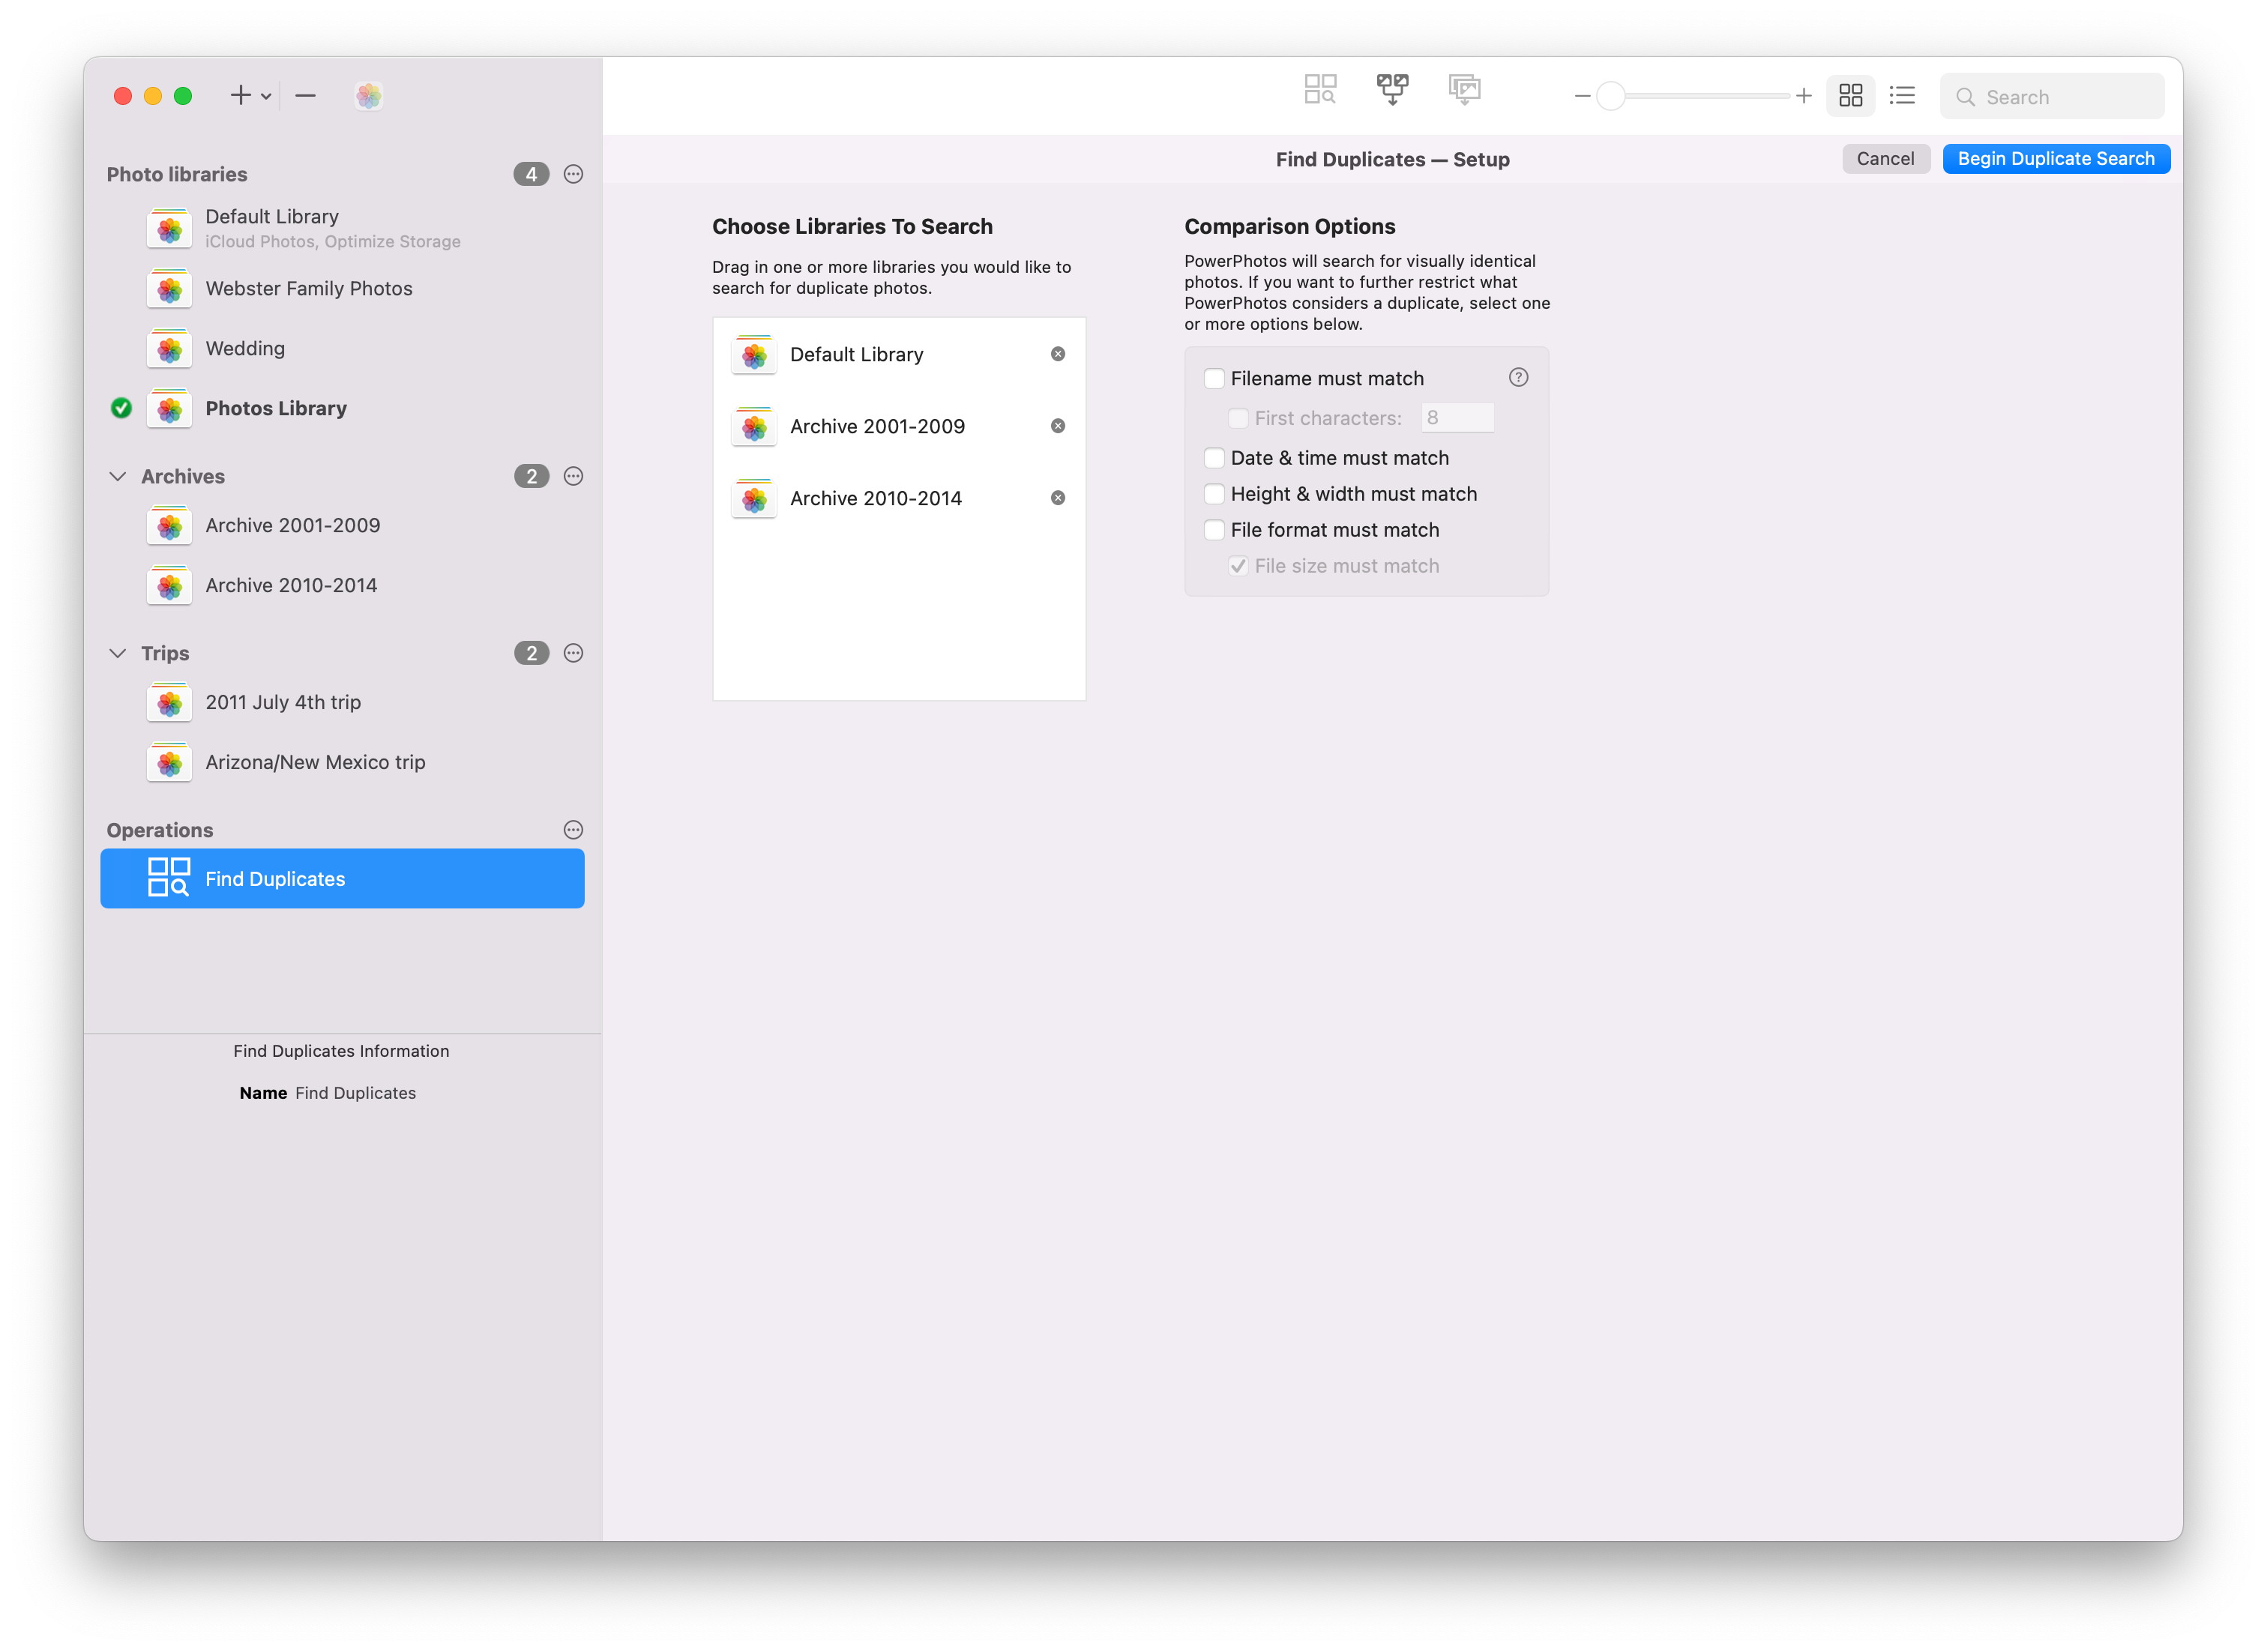2267x1652 pixels.
Task: Enable Date & time must match
Action: pos(1214,458)
